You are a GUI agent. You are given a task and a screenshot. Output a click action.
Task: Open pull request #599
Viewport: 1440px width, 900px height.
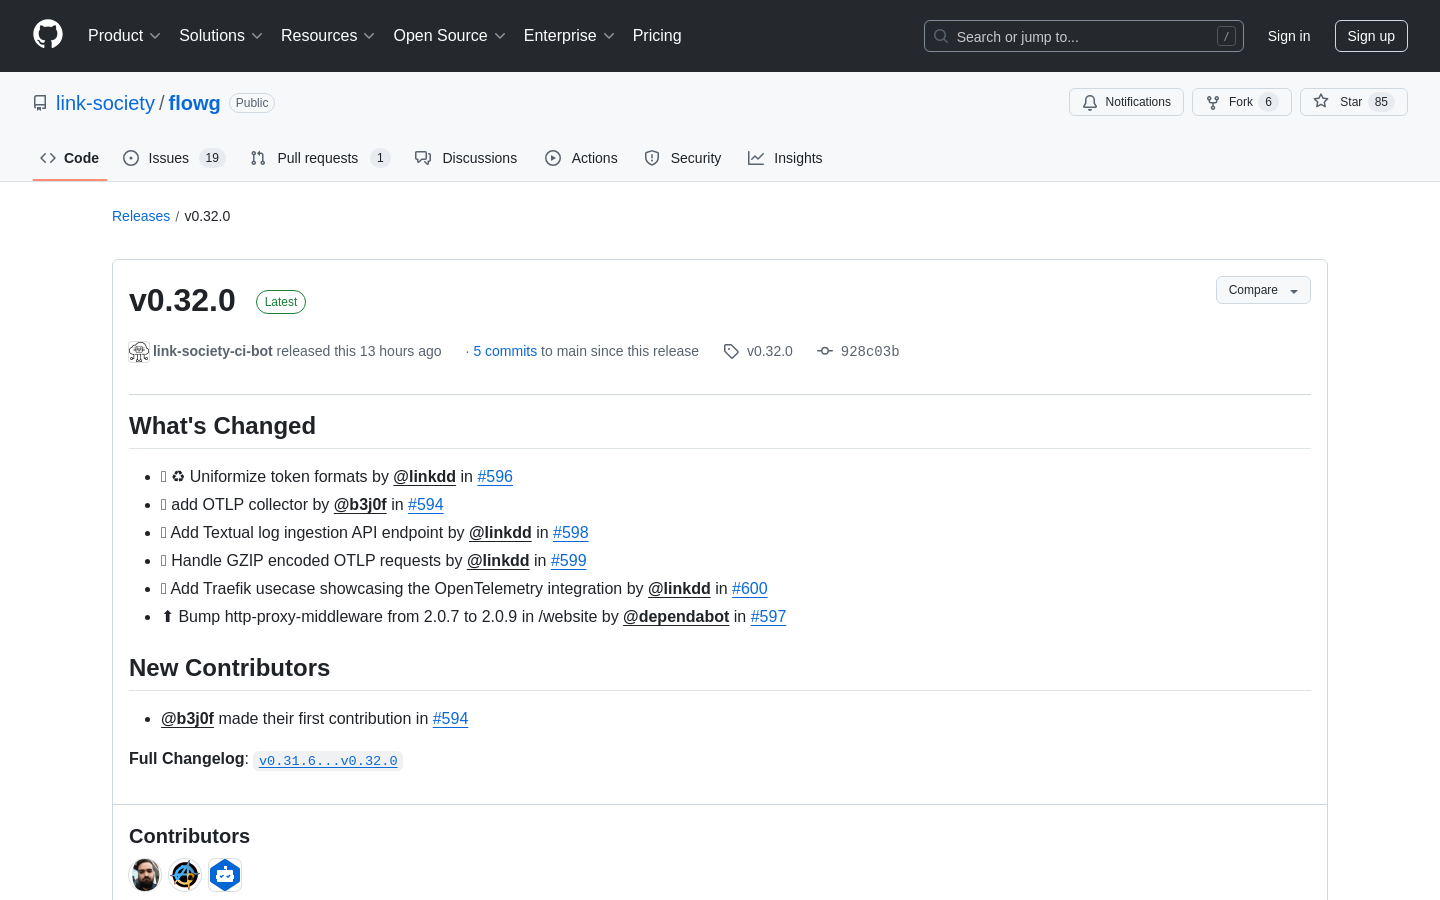pyautogui.click(x=569, y=560)
